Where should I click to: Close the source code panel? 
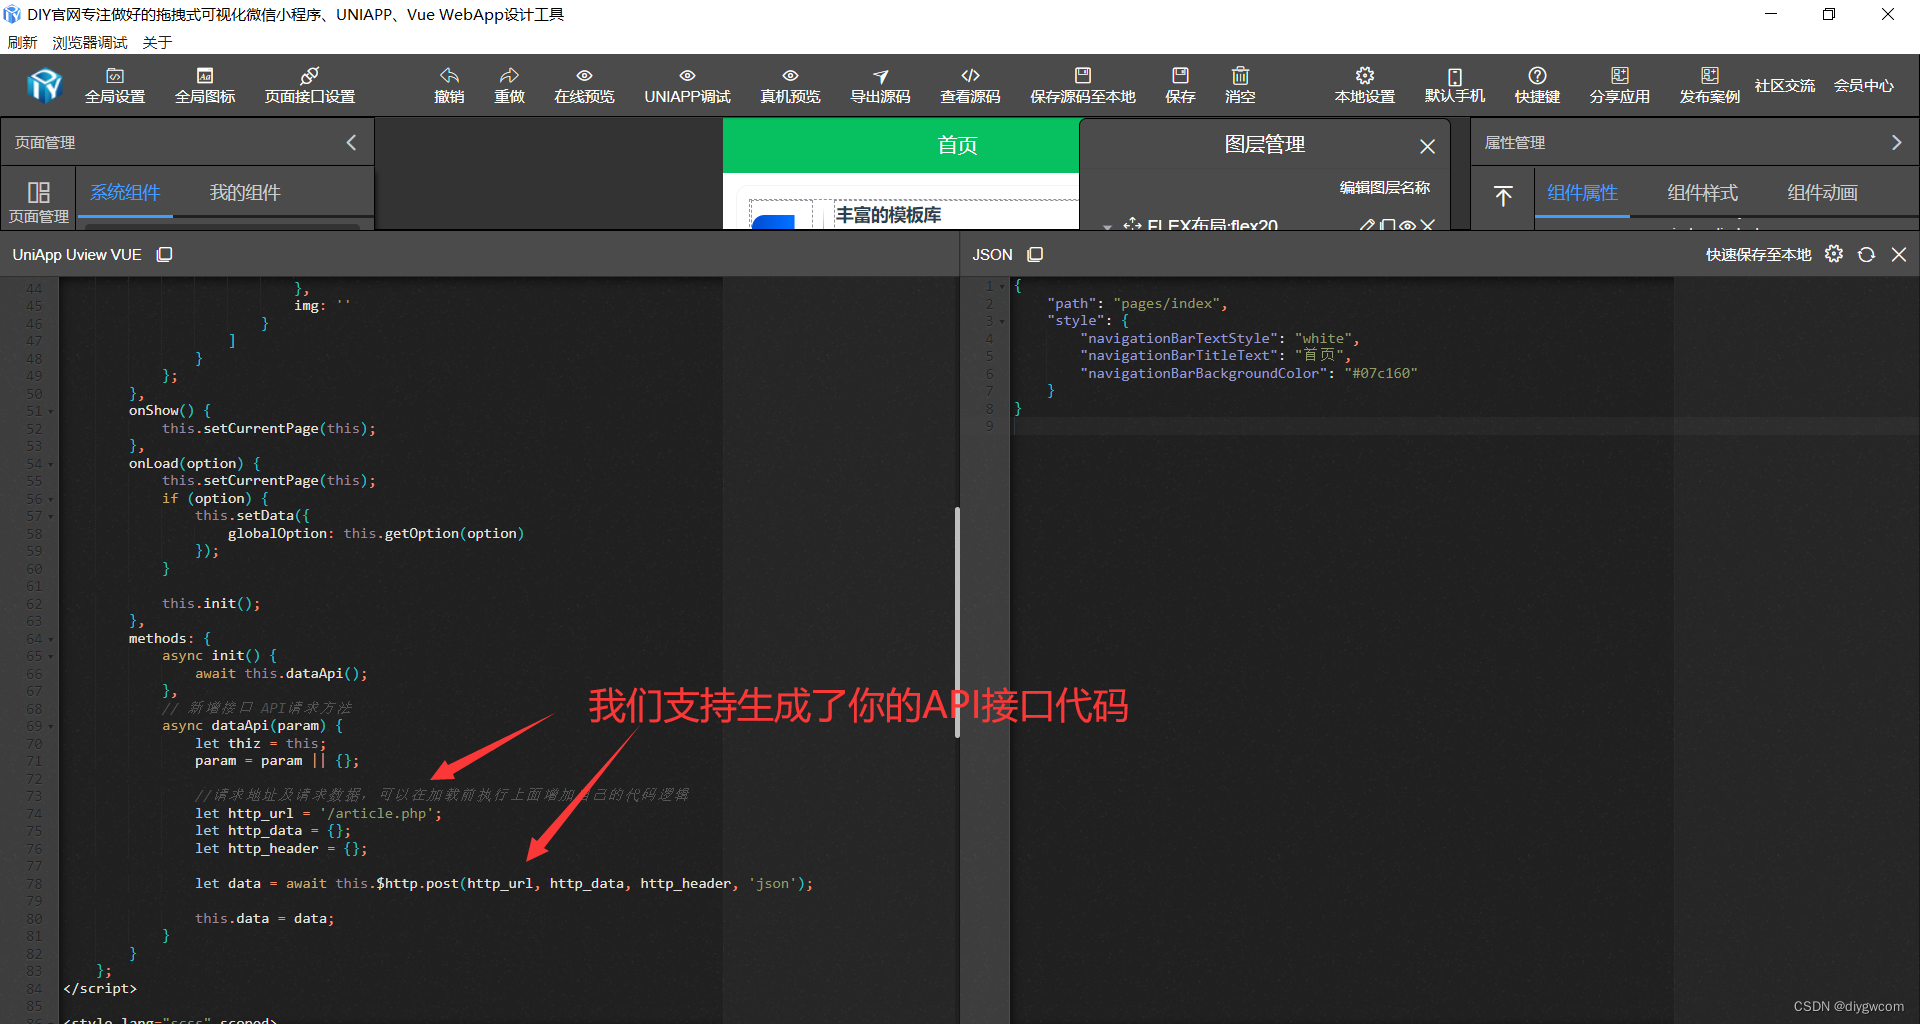tap(1899, 255)
